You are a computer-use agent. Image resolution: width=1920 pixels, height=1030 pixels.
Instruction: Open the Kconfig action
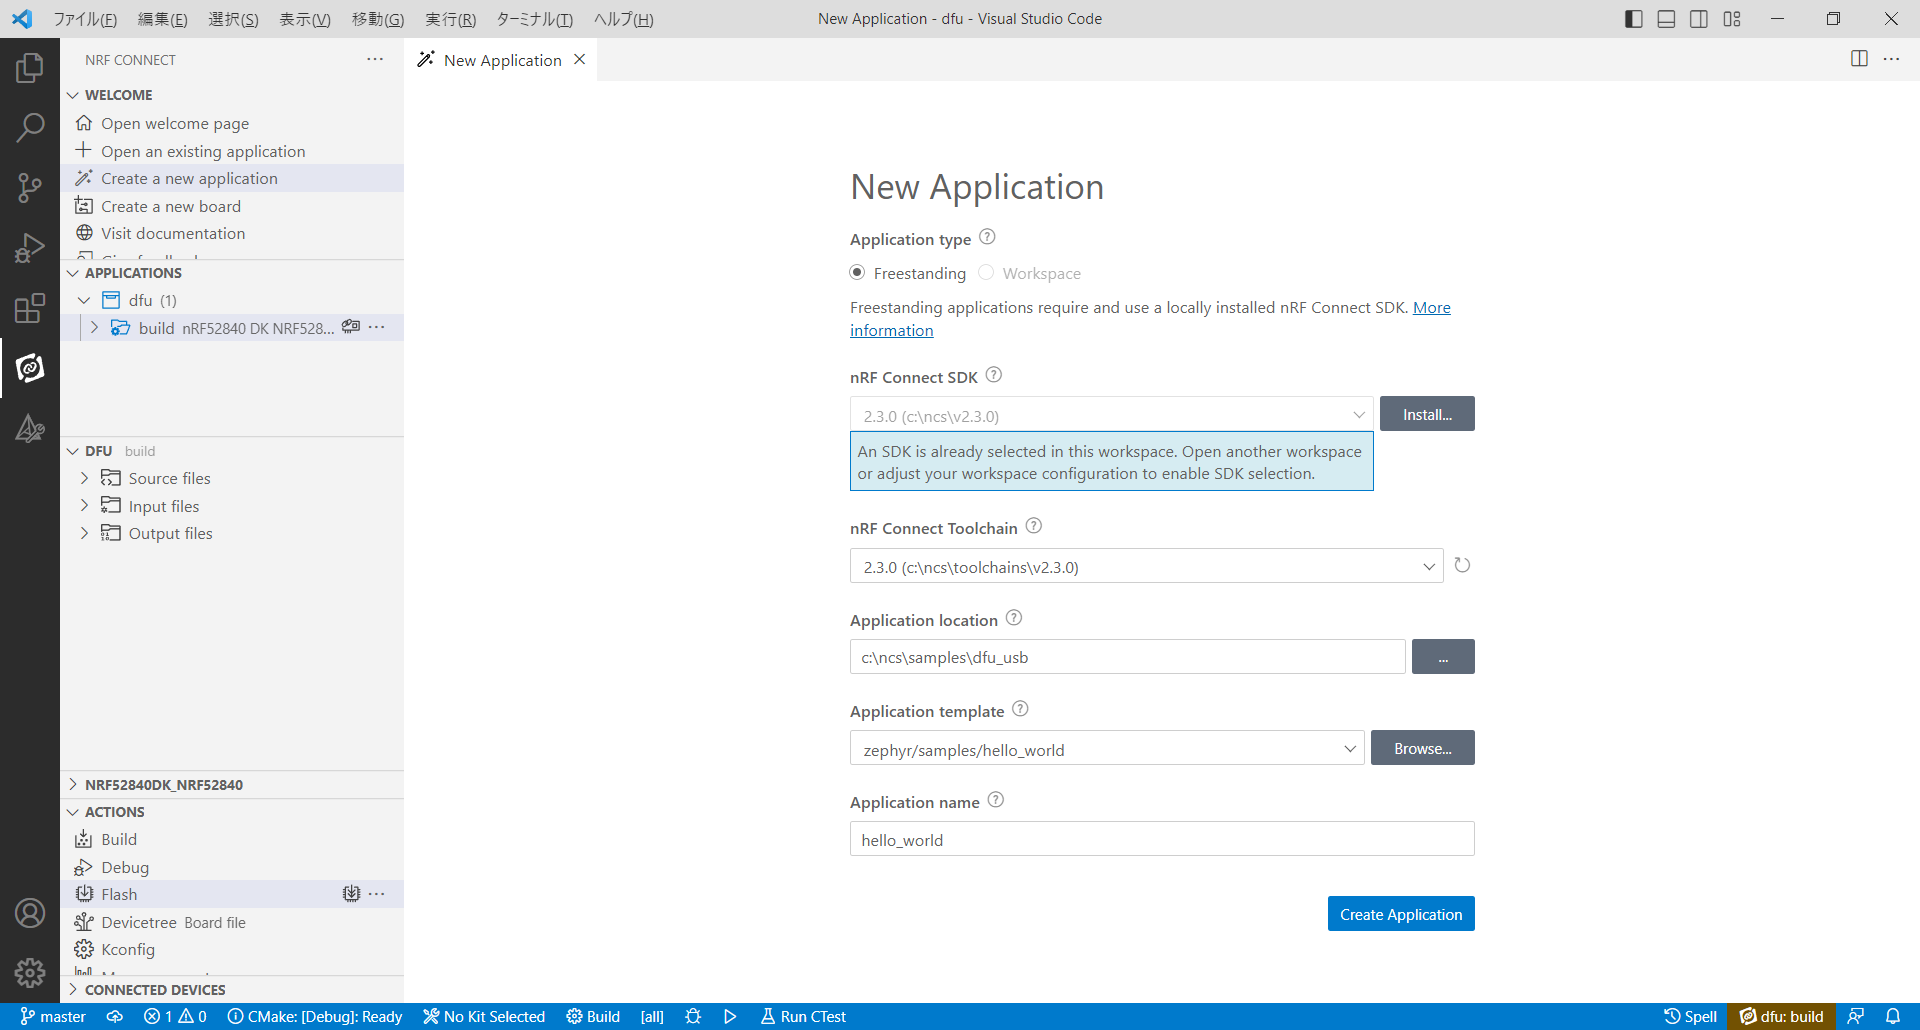click(128, 949)
